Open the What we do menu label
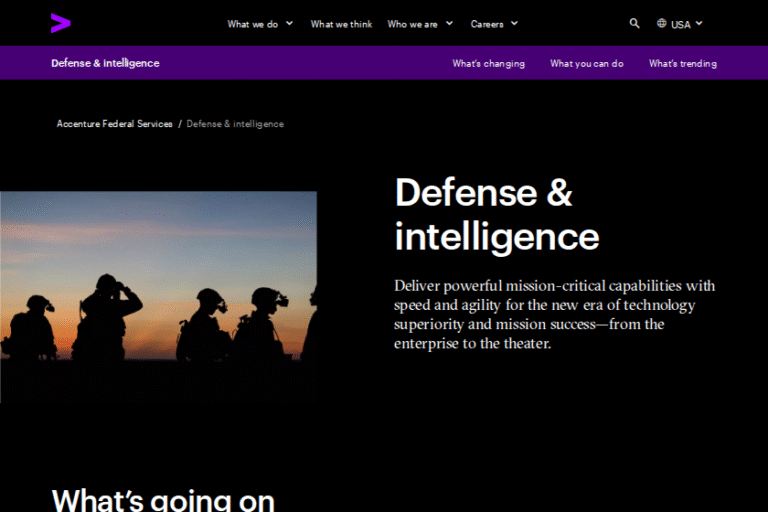The image size is (768, 512). click(252, 24)
